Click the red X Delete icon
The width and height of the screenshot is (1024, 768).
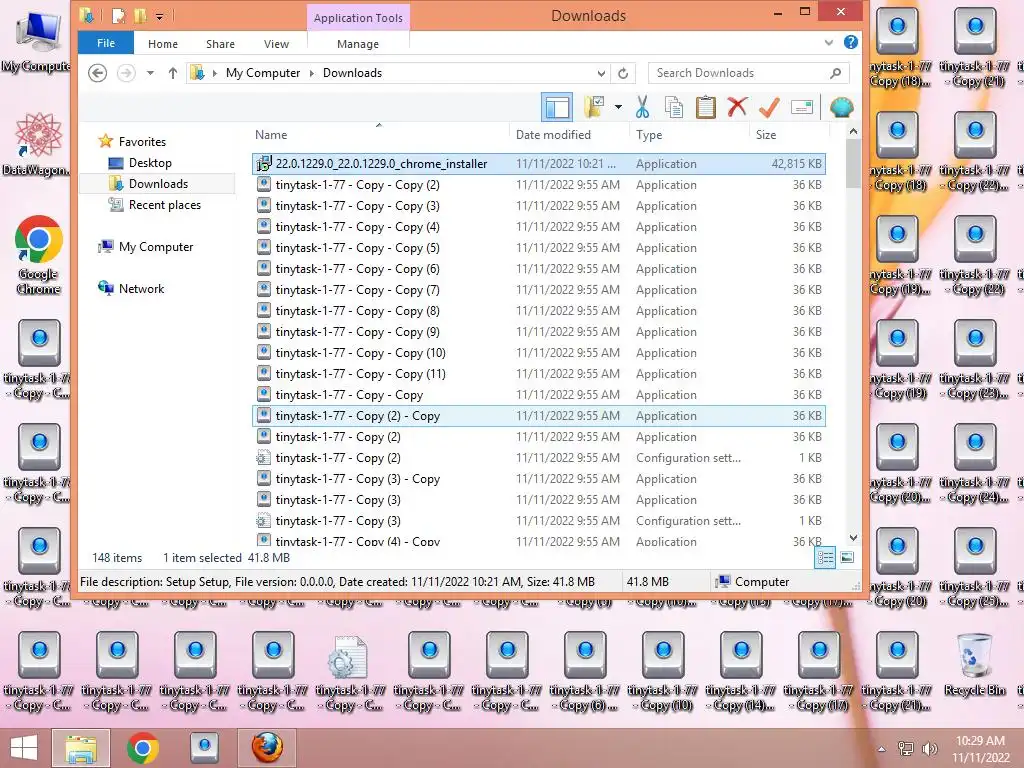click(737, 106)
